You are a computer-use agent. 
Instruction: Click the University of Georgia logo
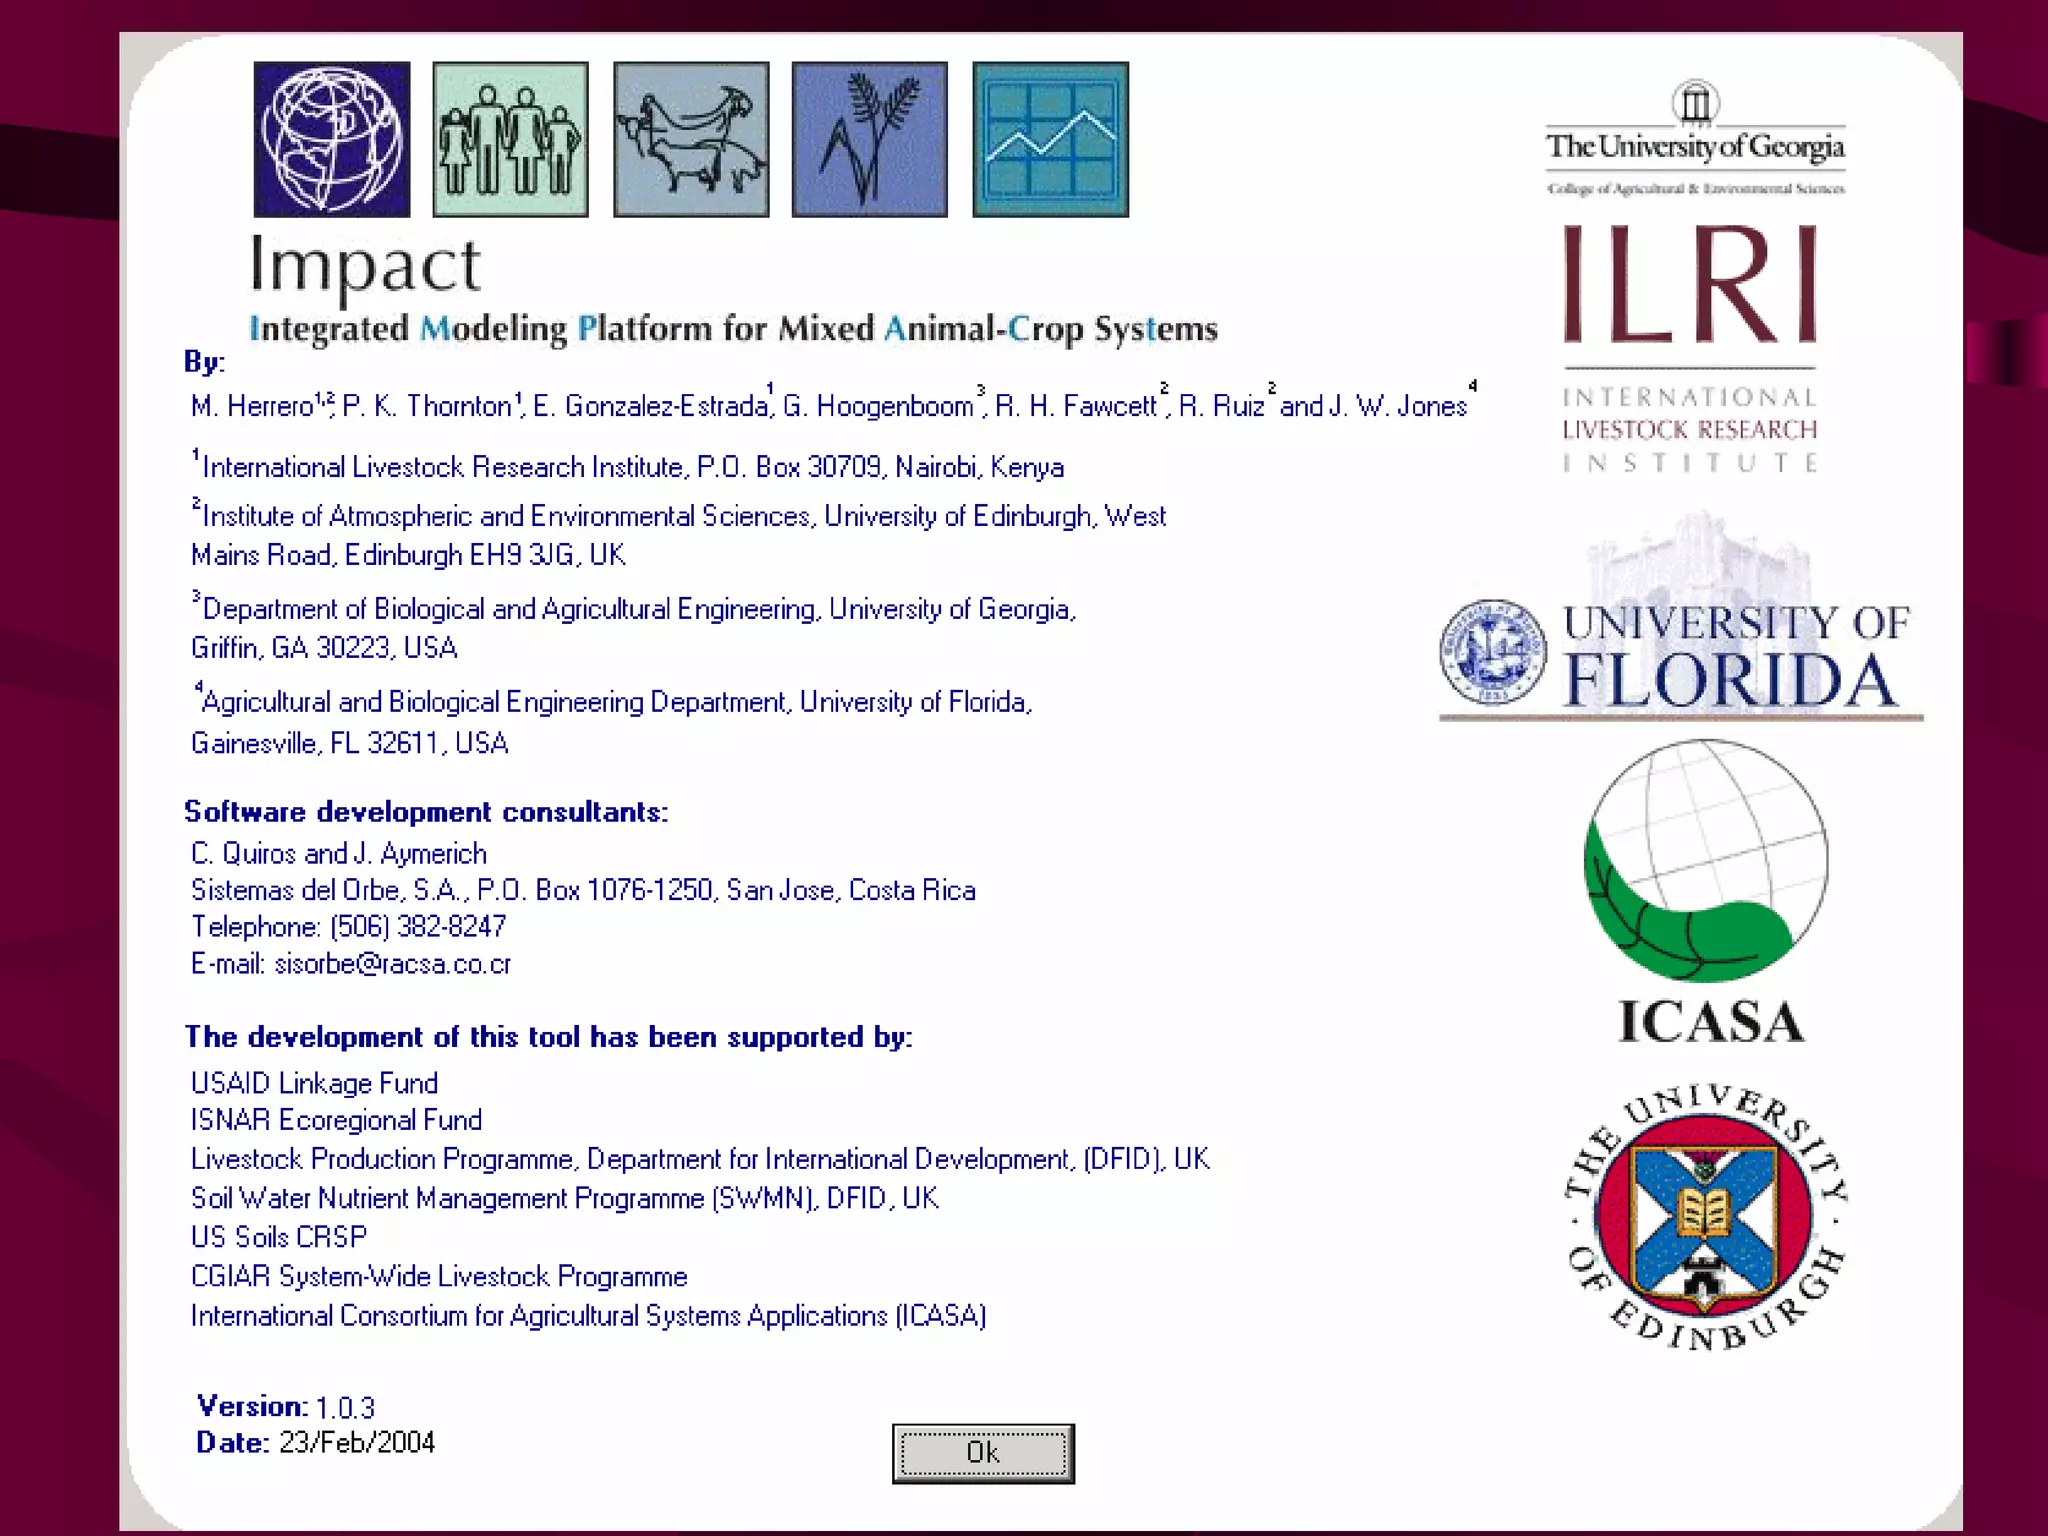tap(1695, 139)
